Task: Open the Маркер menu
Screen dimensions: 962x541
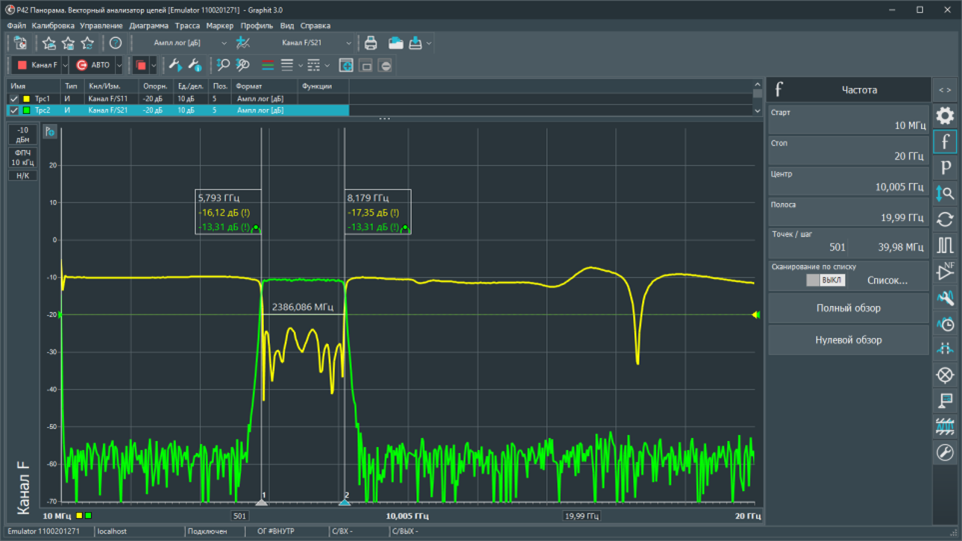Action: [220, 26]
